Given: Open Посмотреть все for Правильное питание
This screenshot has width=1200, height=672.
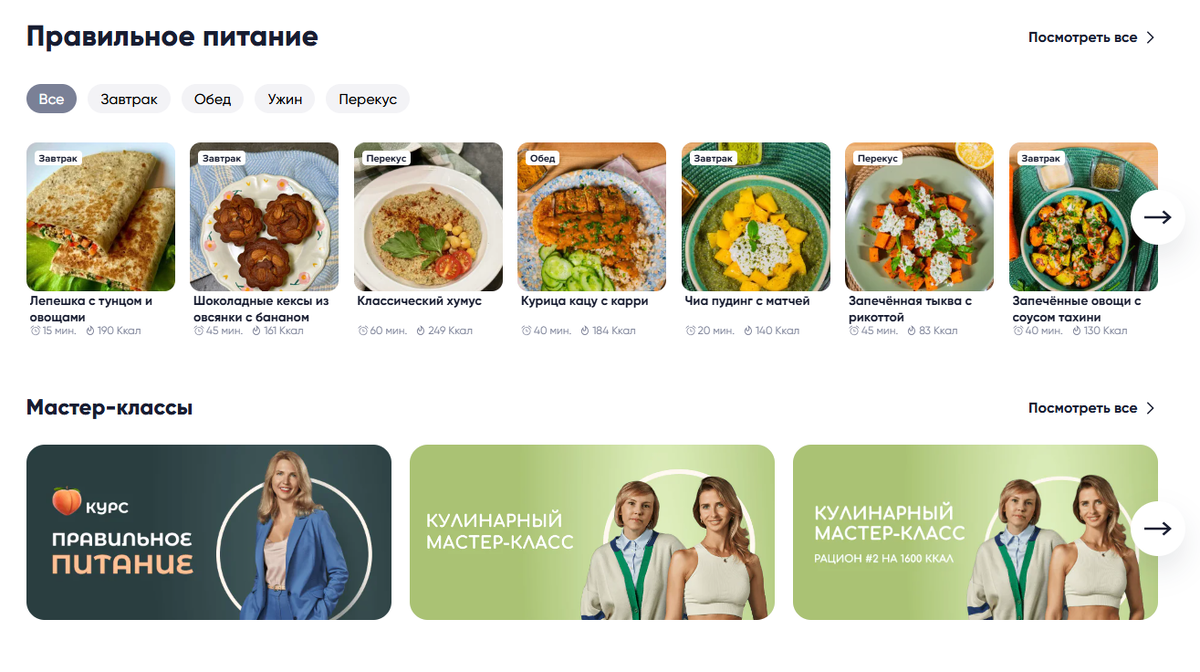Looking at the screenshot, I should click(1082, 38).
